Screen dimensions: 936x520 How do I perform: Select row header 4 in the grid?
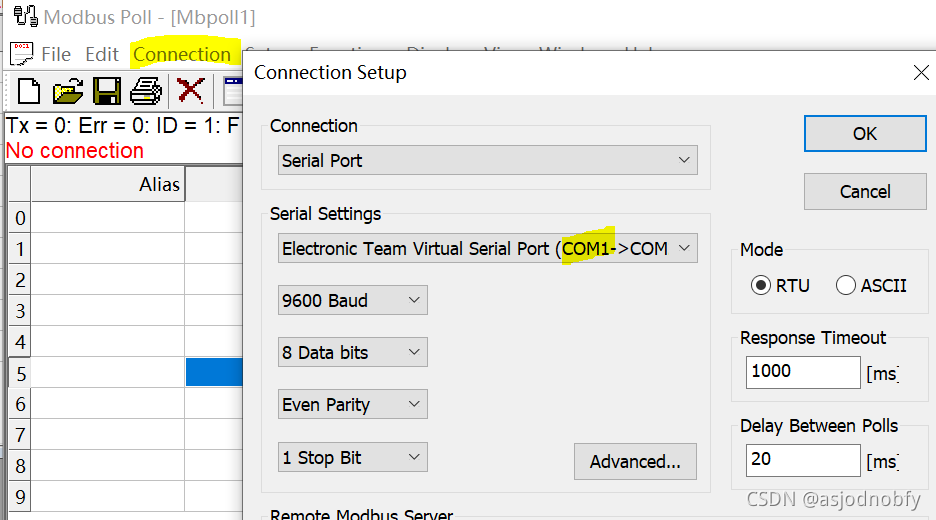click(20, 342)
